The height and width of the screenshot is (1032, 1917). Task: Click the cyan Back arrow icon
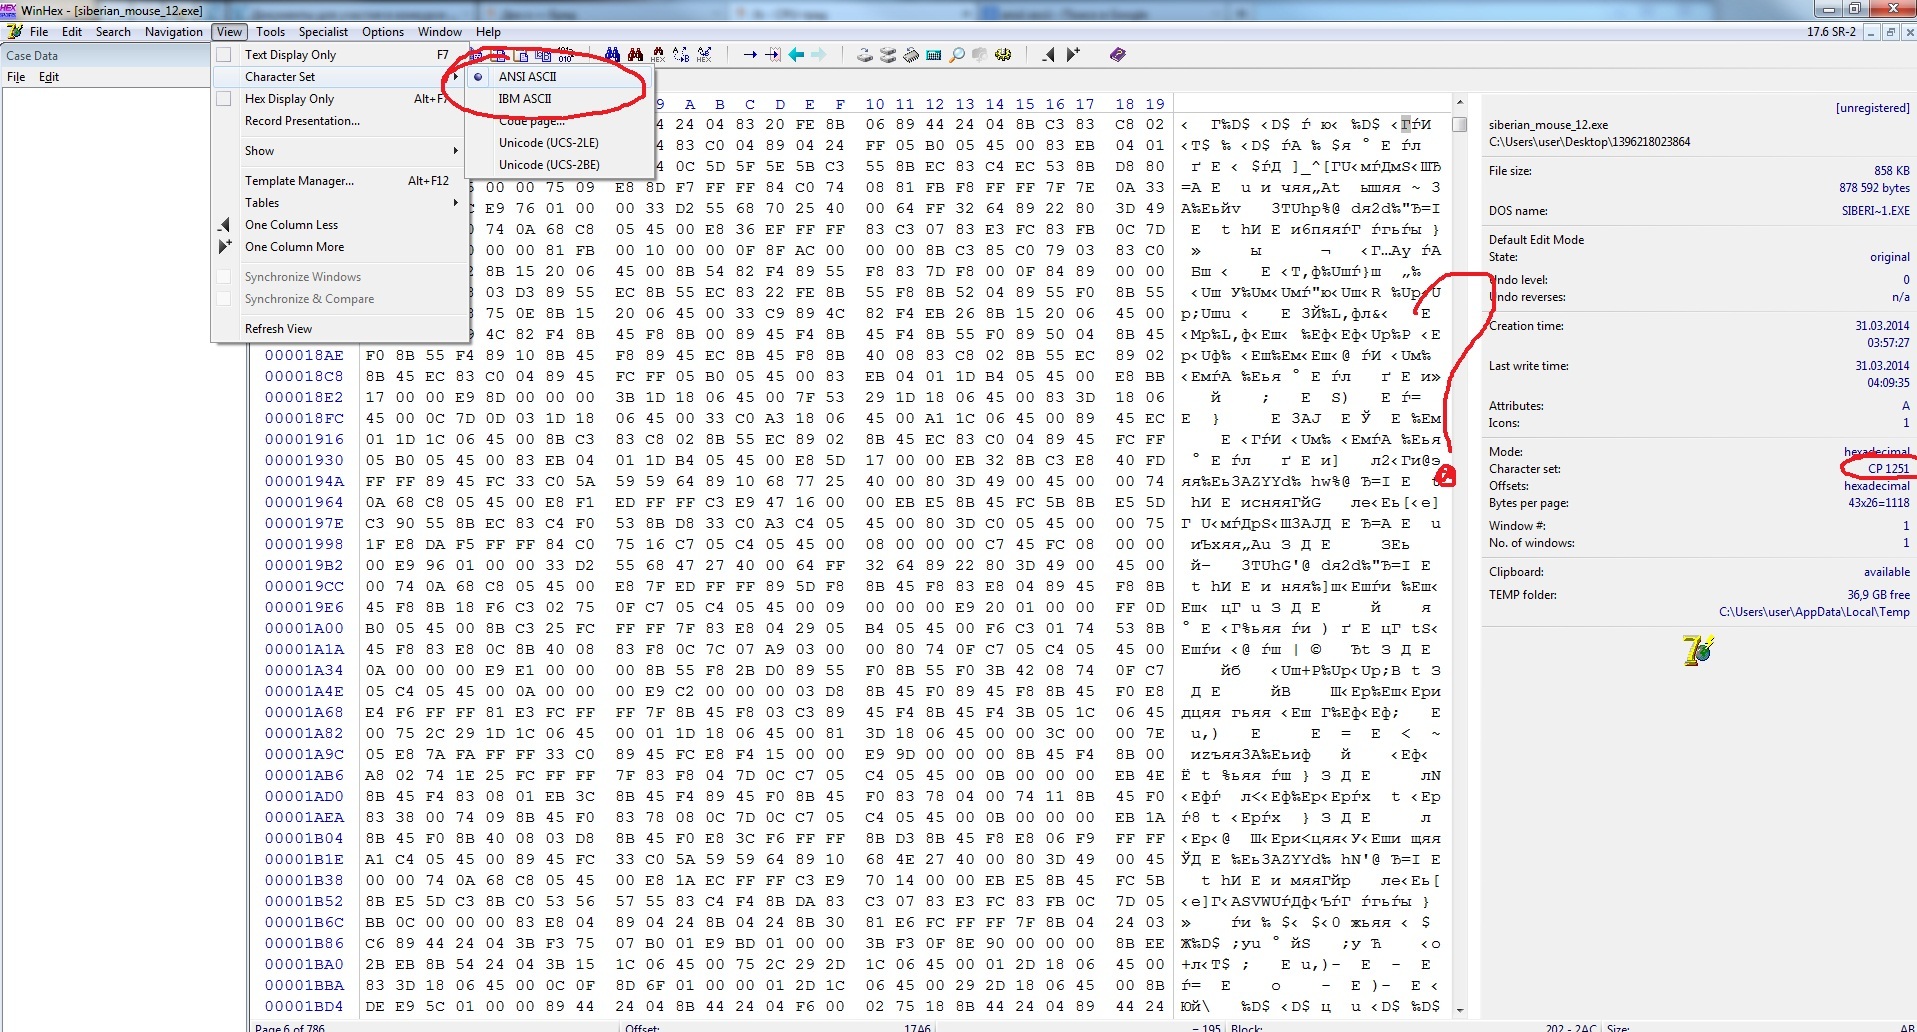pyautogui.click(x=796, y=55)
